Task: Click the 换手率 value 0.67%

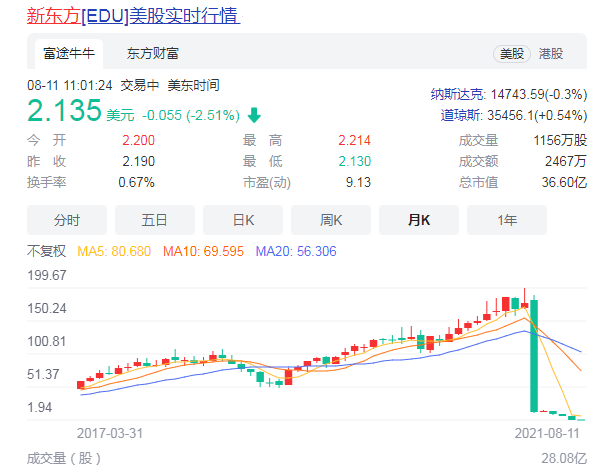Action: point(136,182)
